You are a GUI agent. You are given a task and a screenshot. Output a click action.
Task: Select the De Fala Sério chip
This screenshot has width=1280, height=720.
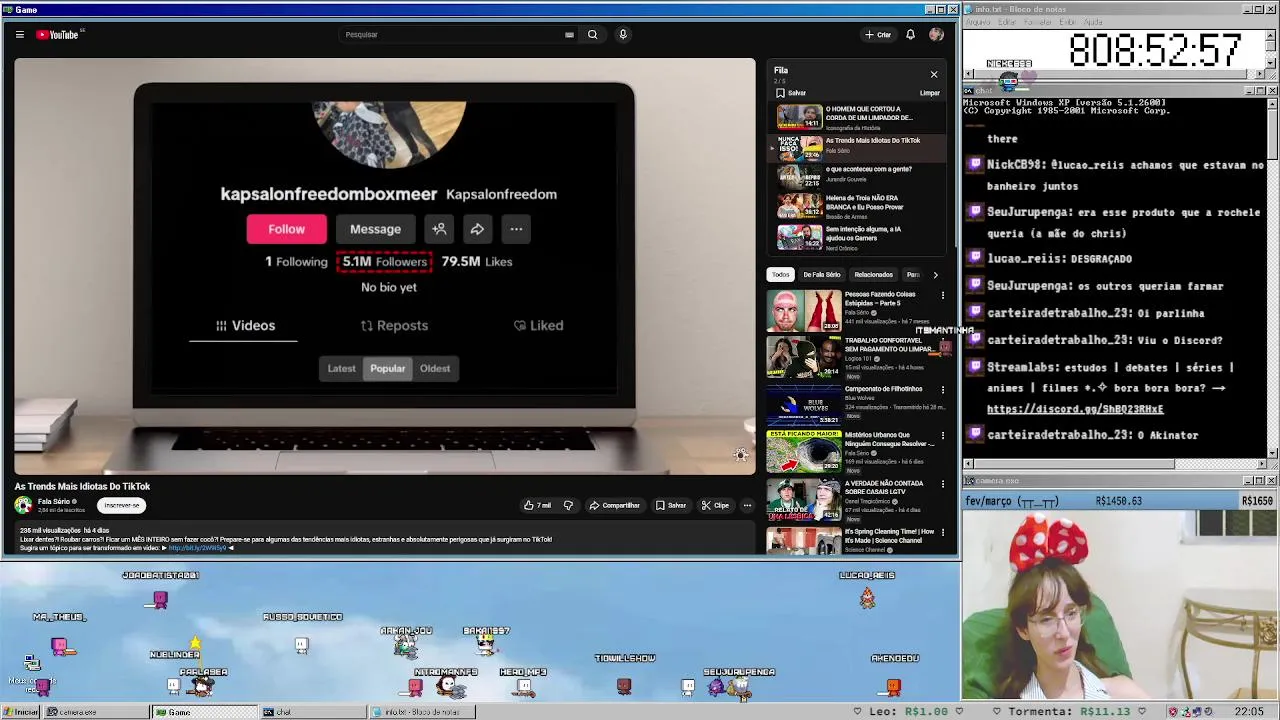coord(822,275)
